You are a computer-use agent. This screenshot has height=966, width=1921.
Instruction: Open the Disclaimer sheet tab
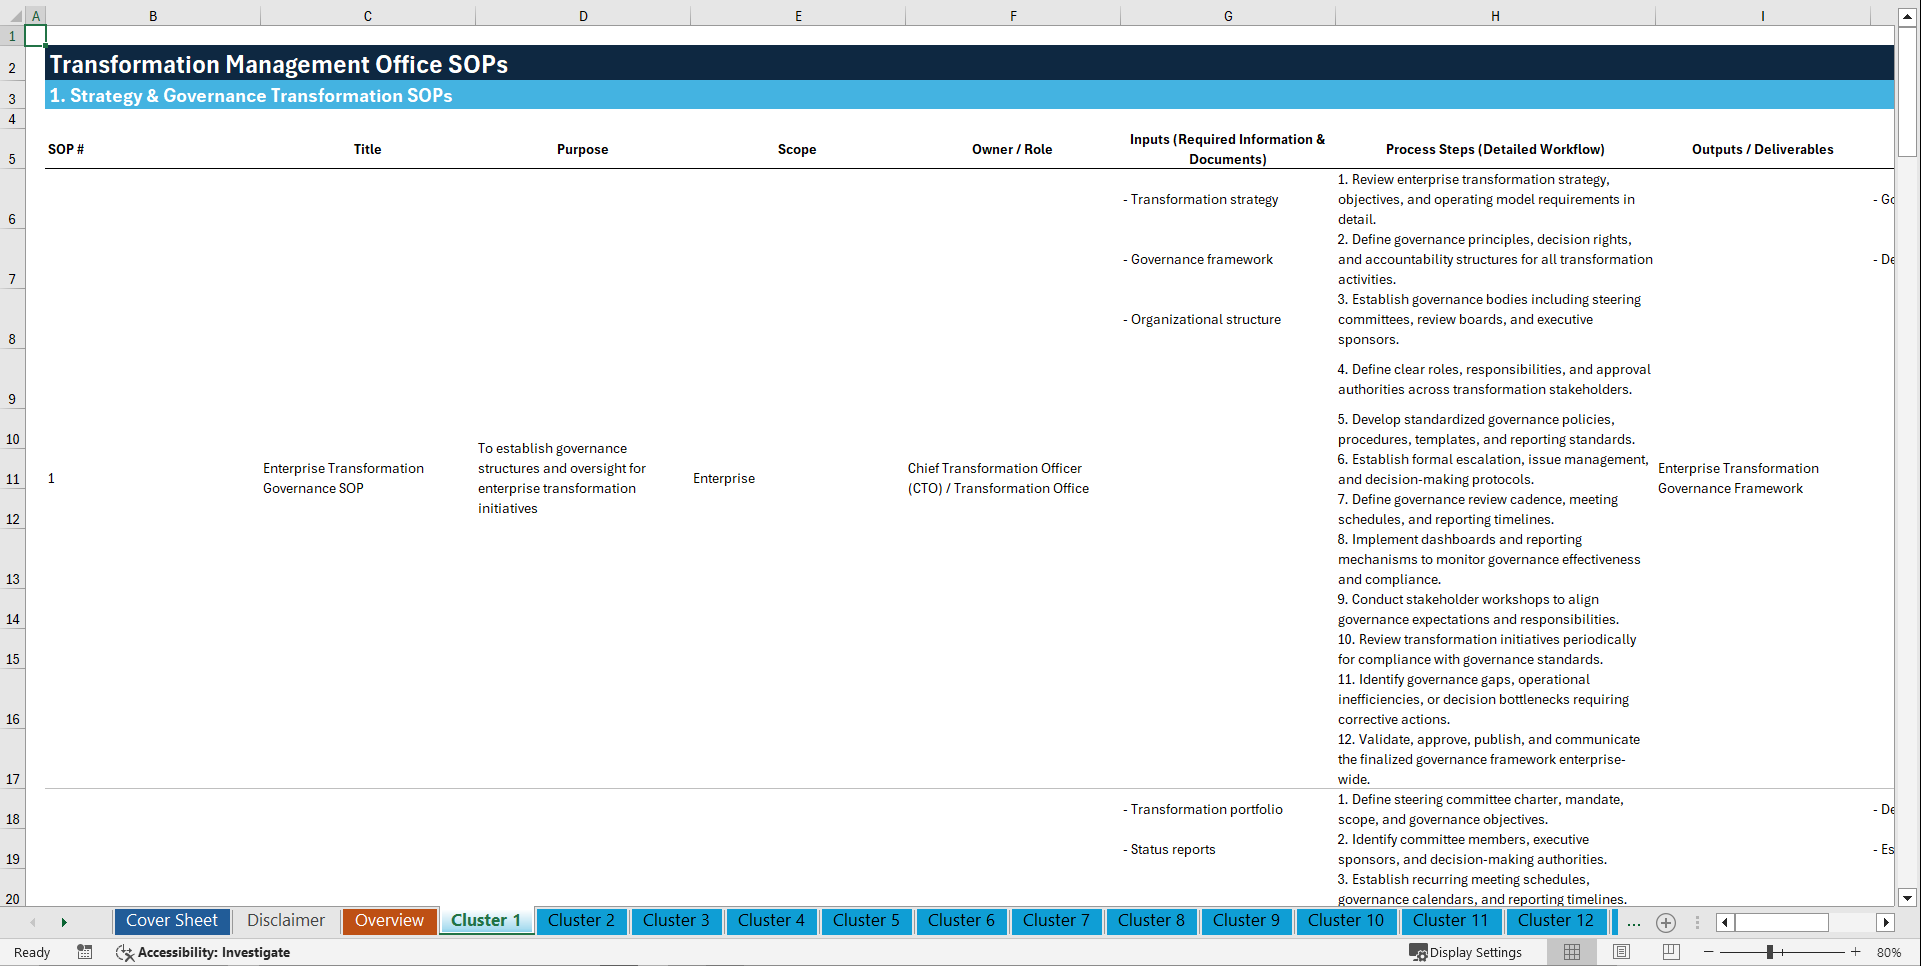(x=286, y=921)
